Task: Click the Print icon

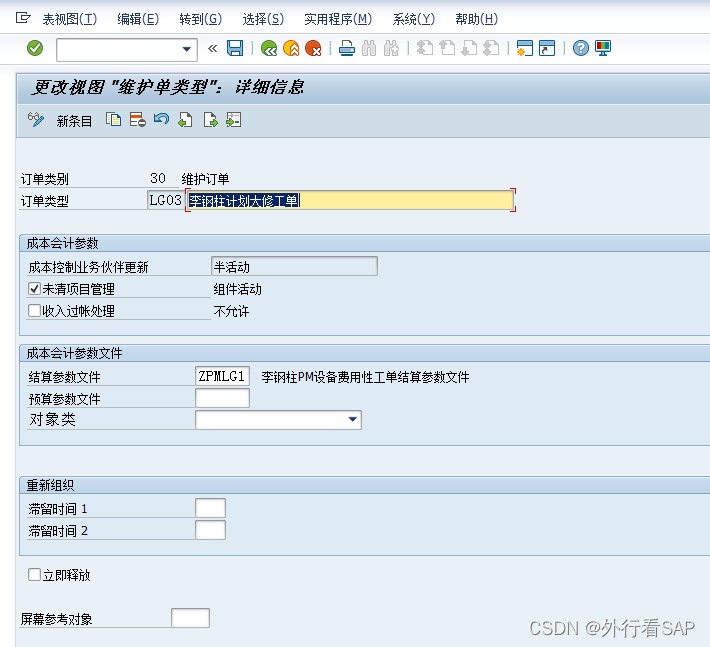Action: click(347, 48)
